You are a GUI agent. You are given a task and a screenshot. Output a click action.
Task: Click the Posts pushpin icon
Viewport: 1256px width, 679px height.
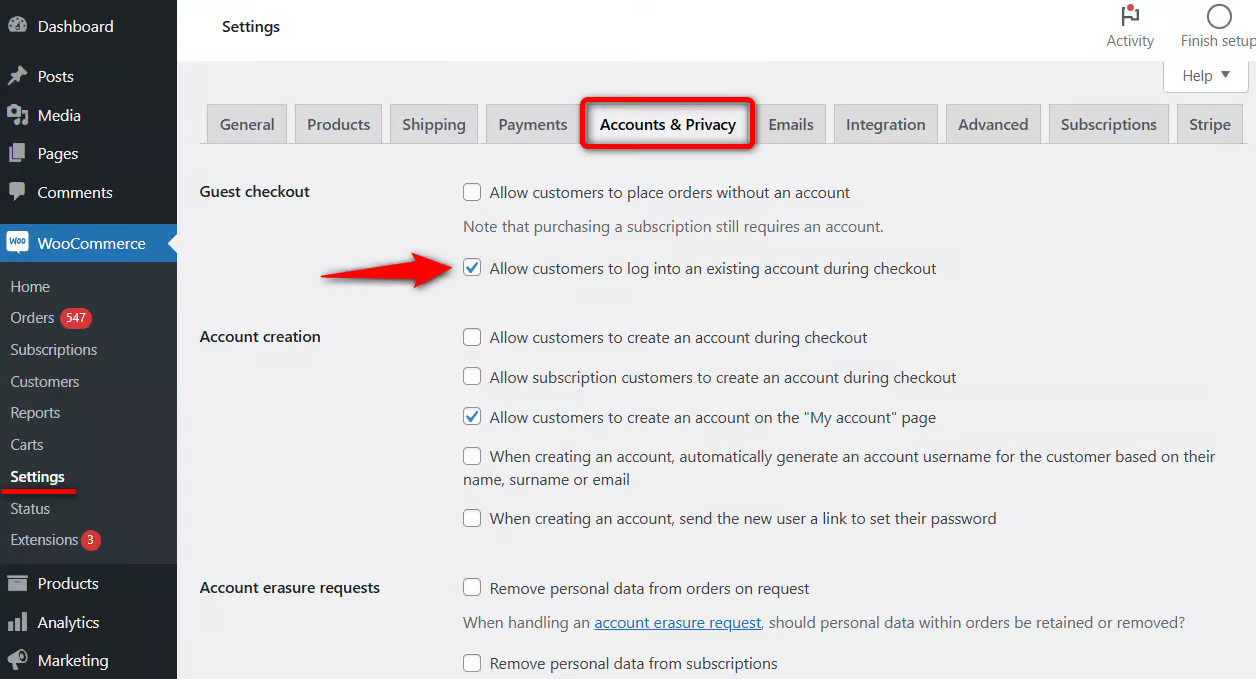[x=17, y=76]
